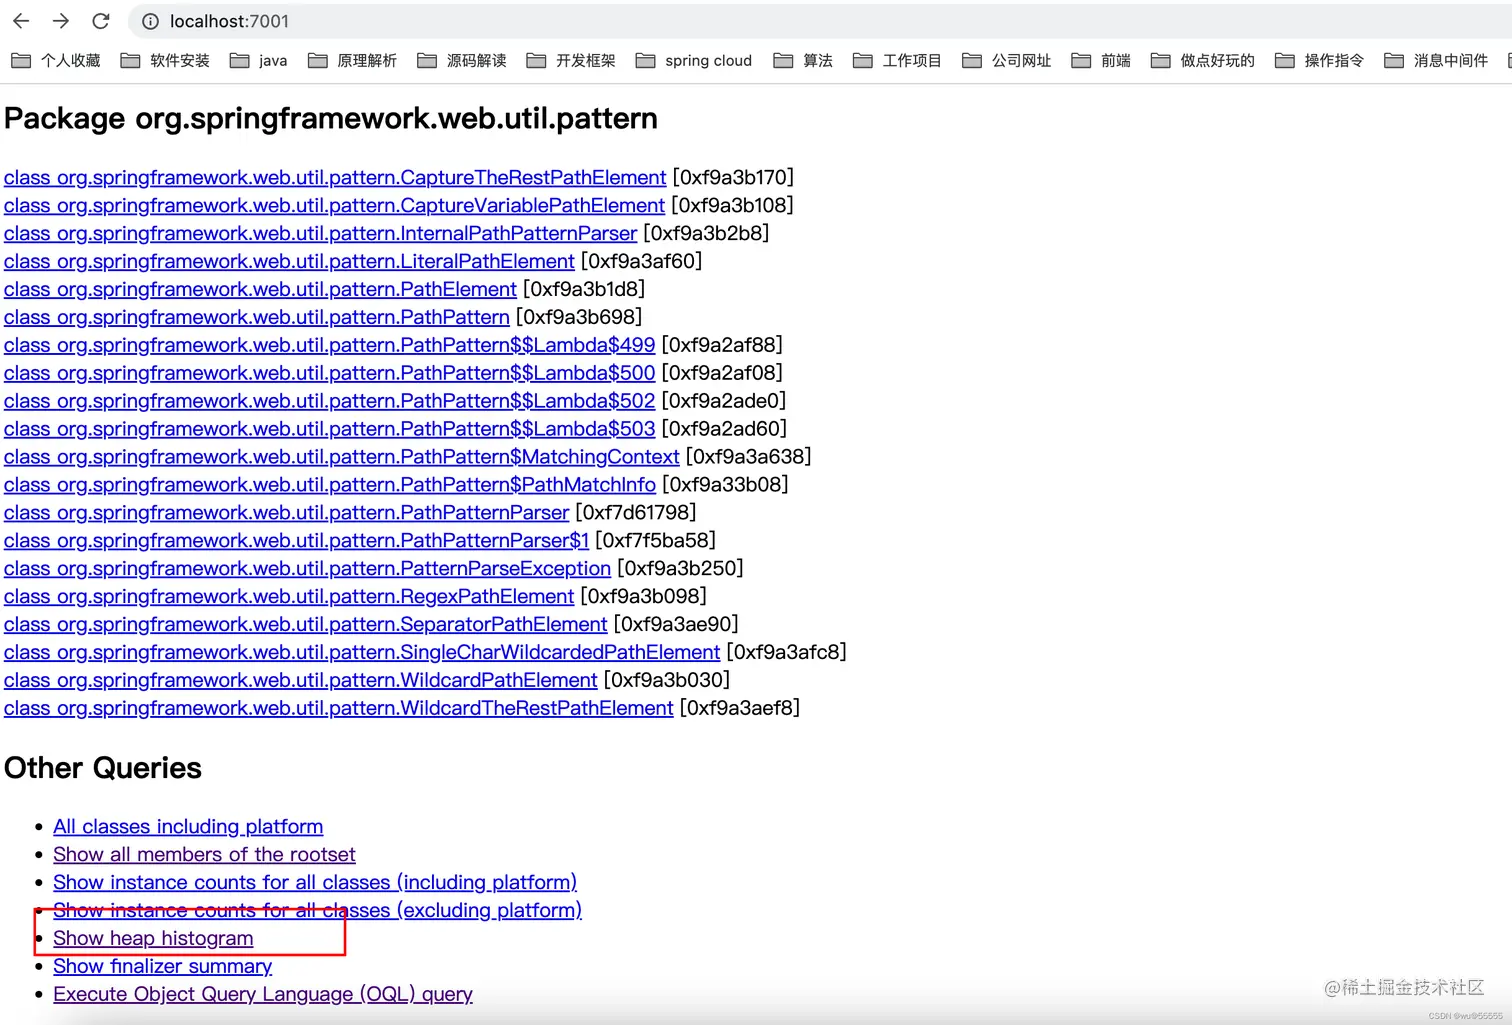Click Show all members of the rootset
Viewport: 1512px width, 1025px height.
coord(204,855)
